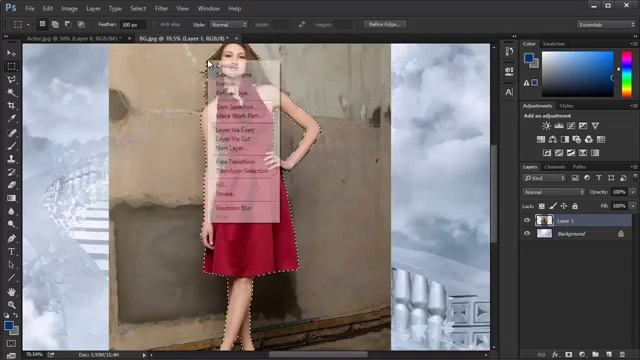This screenshot has width=640, height=360.
Task: Open the Opacity slider arrow
Action: pyautogui.click(x=633, y=192)
